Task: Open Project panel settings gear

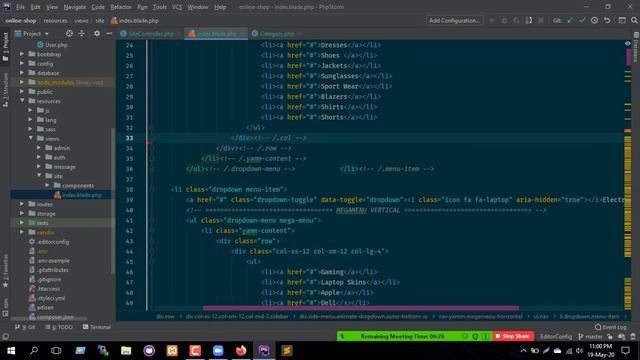Action: [97, 33]
